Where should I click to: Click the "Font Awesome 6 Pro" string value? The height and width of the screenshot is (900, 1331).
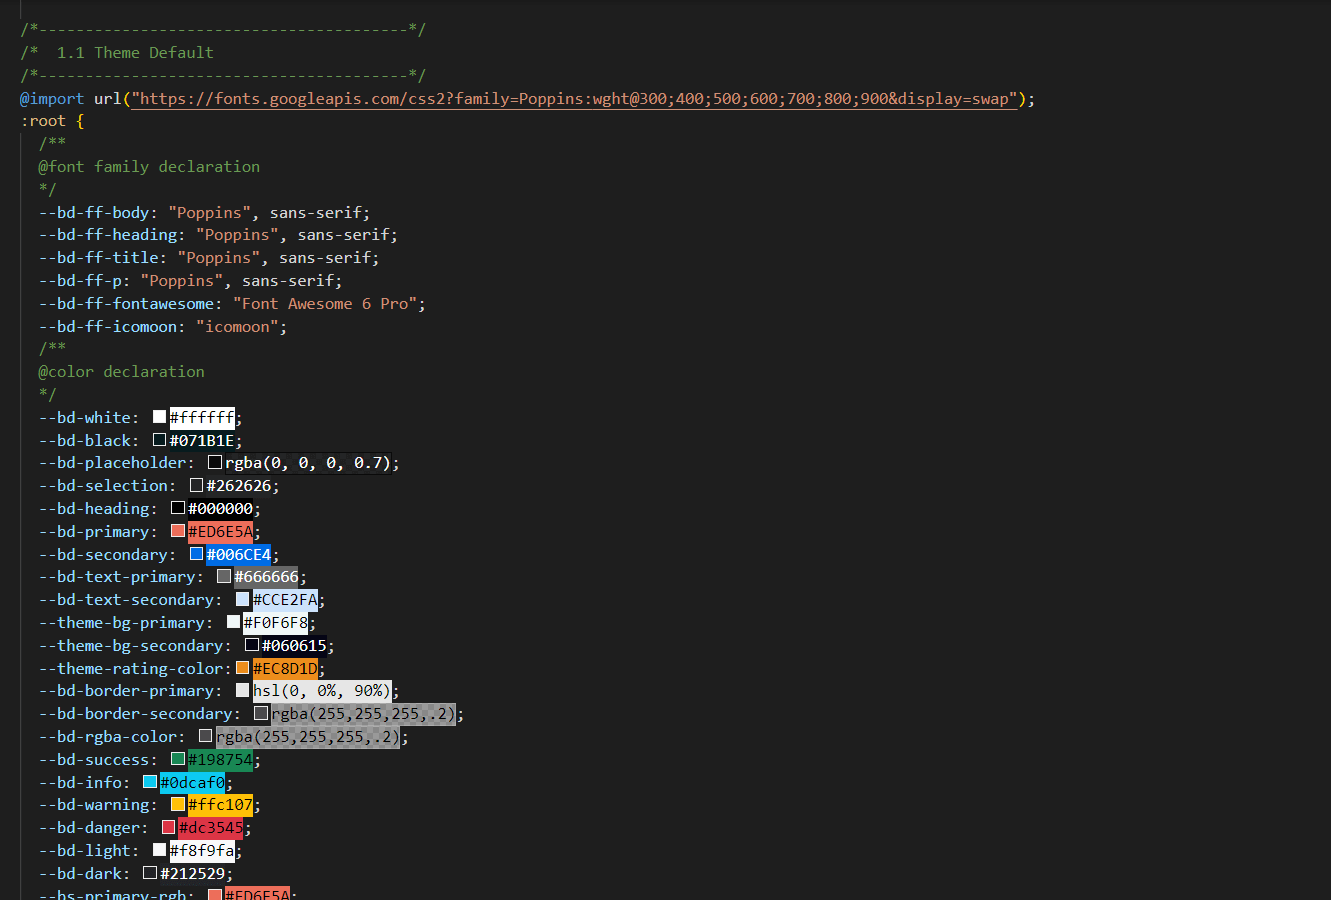pos(326,303)
